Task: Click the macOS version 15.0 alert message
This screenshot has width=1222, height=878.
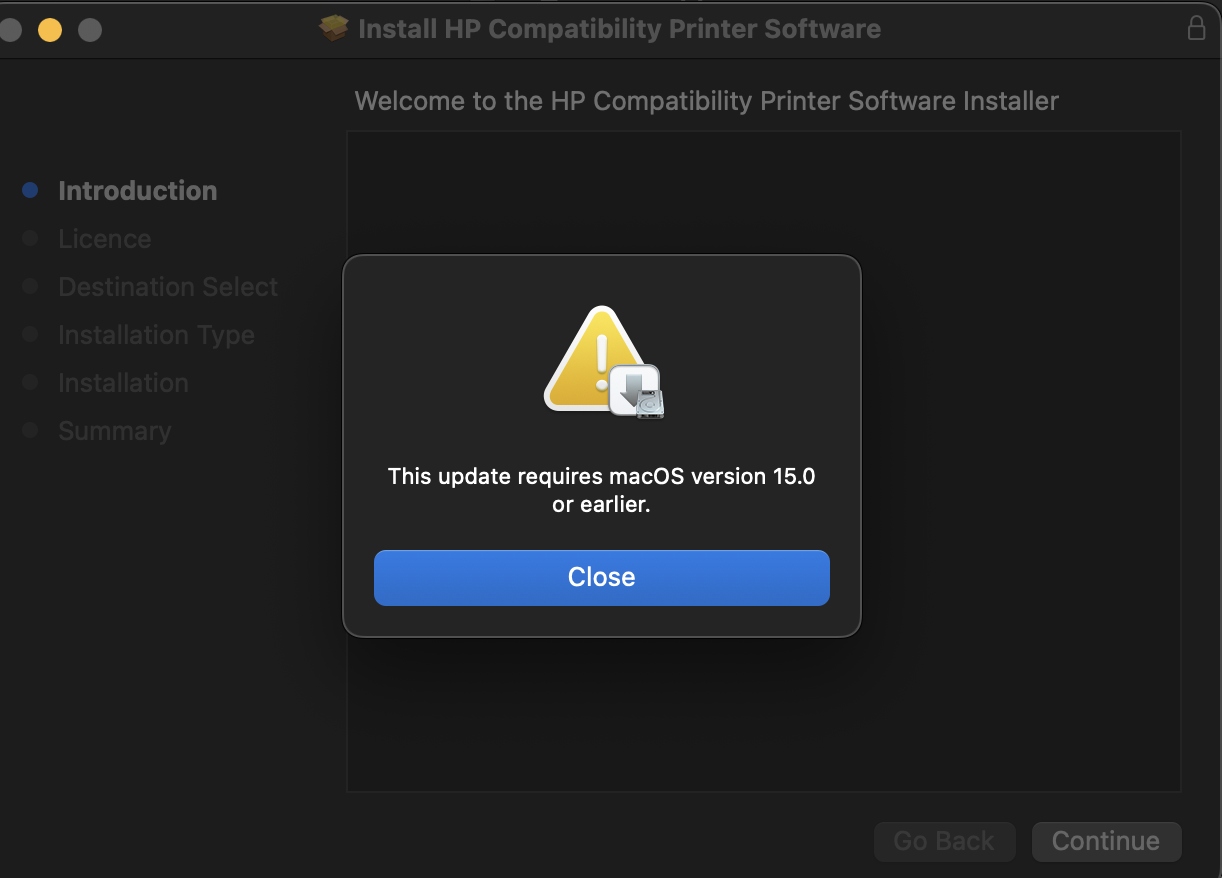Action: coord(601,490)
